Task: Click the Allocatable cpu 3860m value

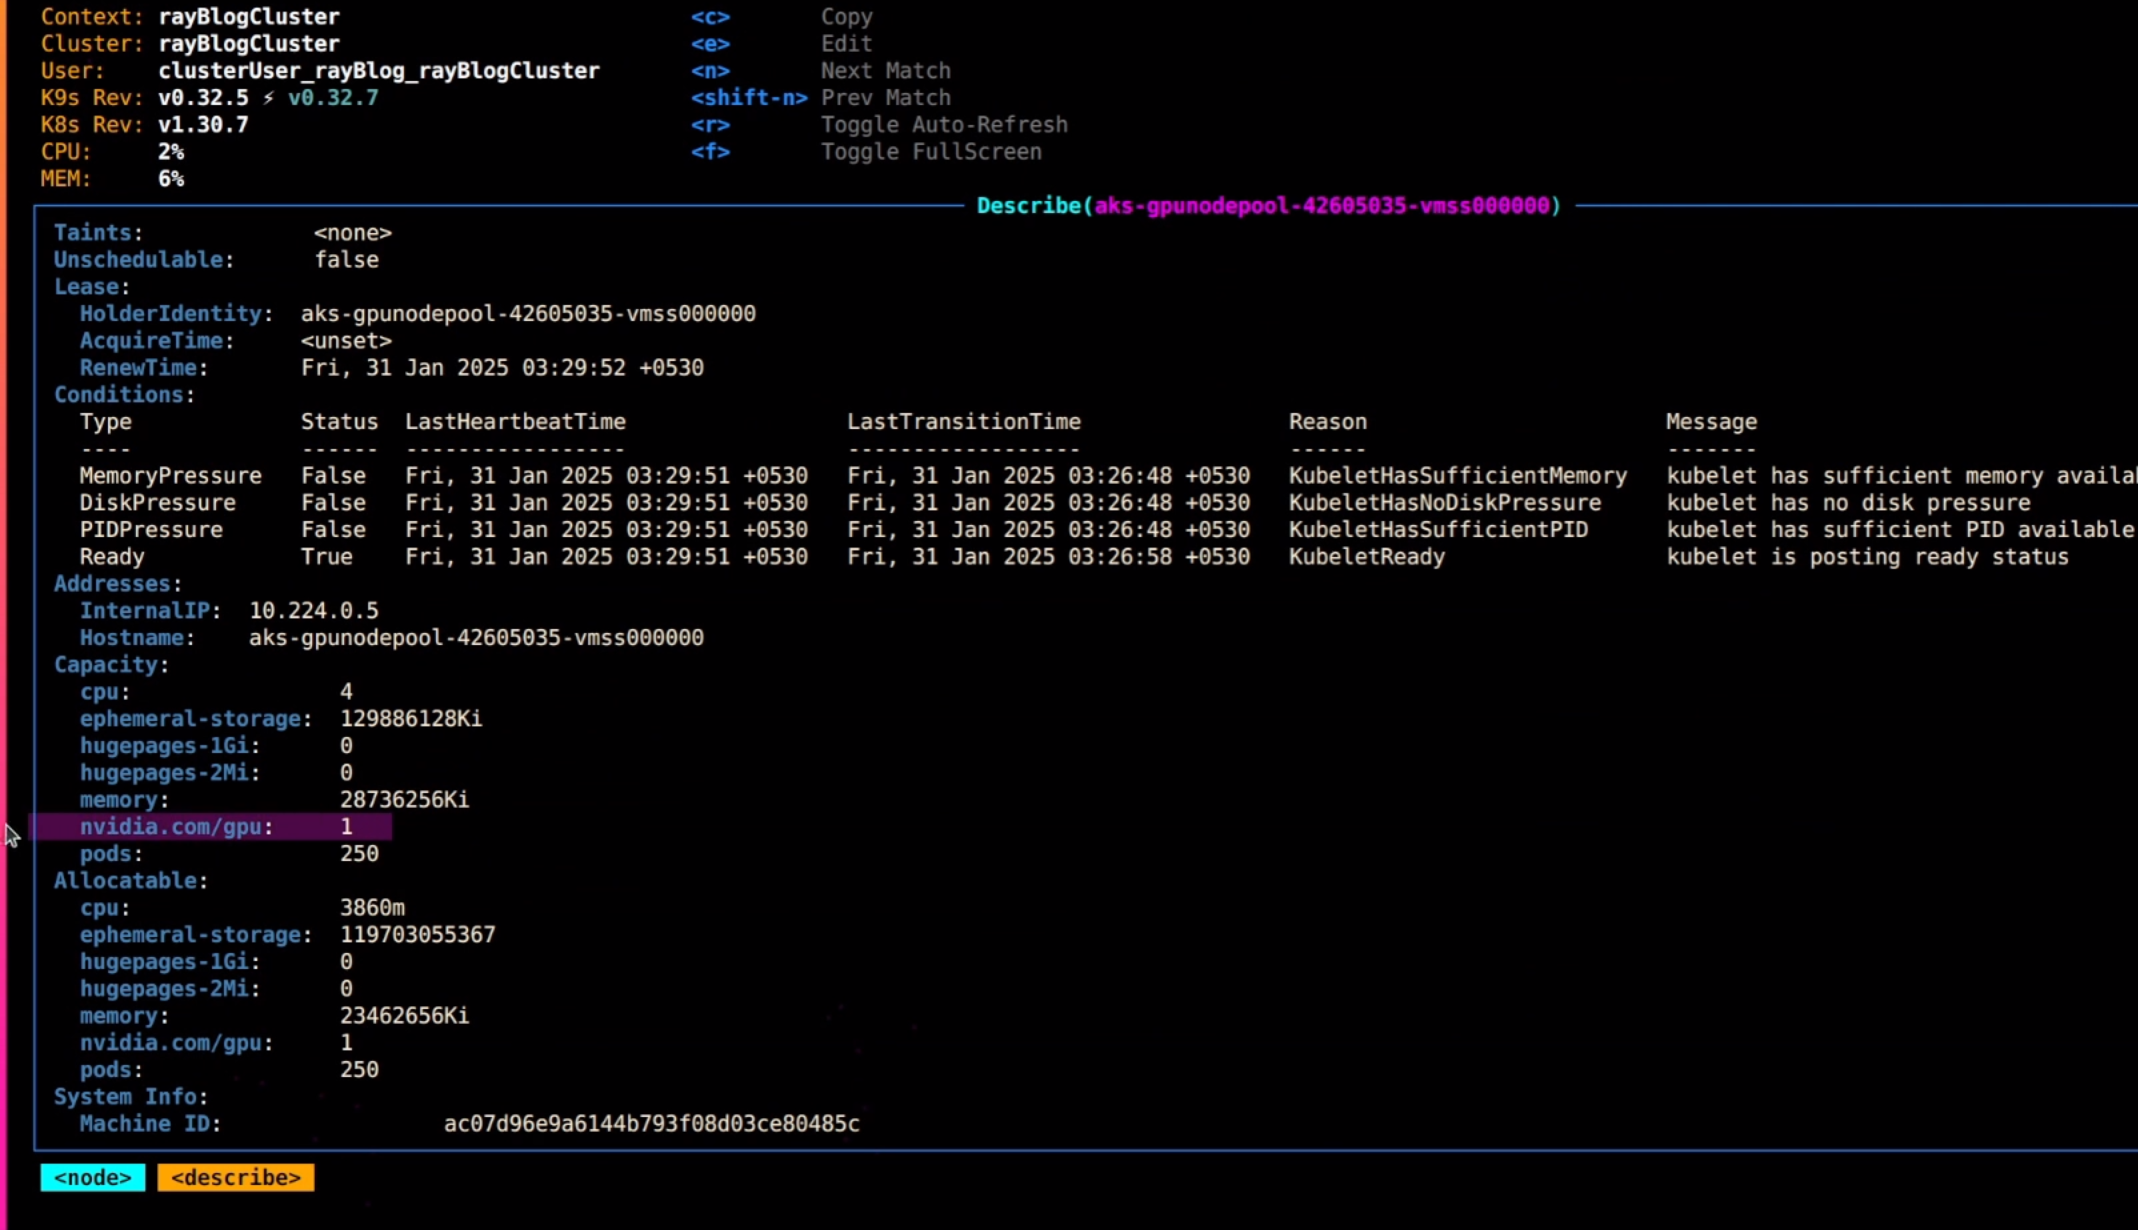Action: coord(372,908)
